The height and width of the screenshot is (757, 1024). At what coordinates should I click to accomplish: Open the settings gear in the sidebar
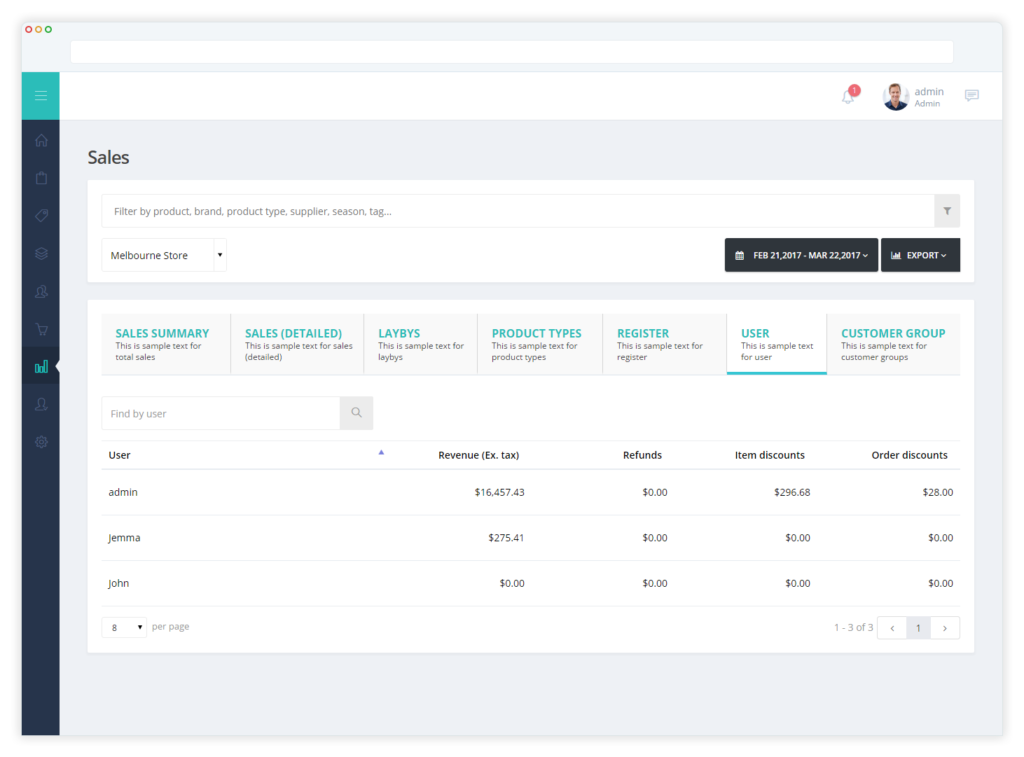point(40,441)
